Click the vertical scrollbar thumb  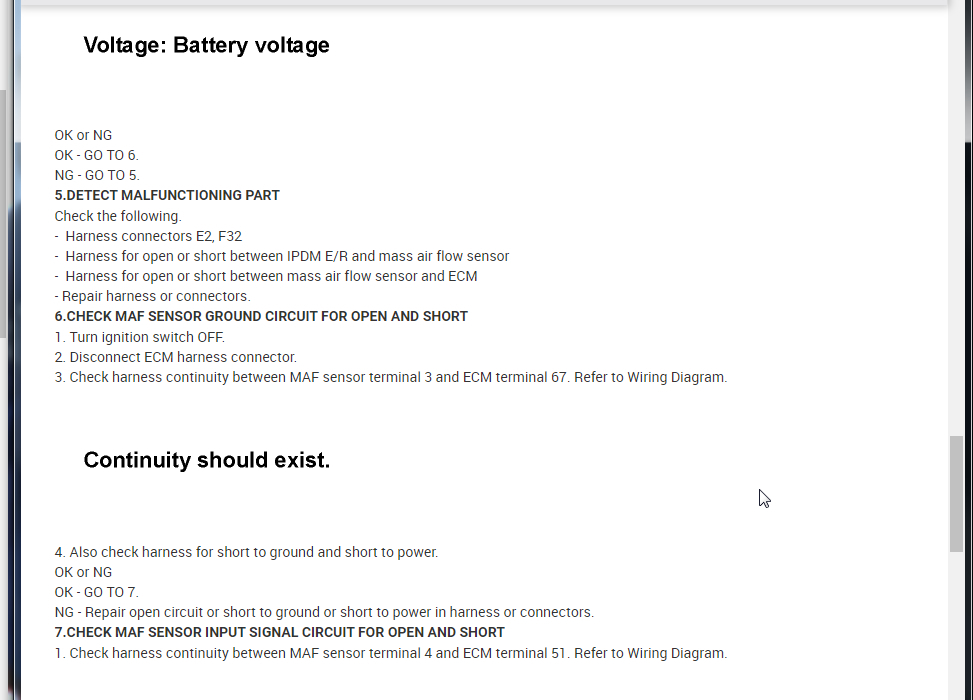tap(956, 493)
